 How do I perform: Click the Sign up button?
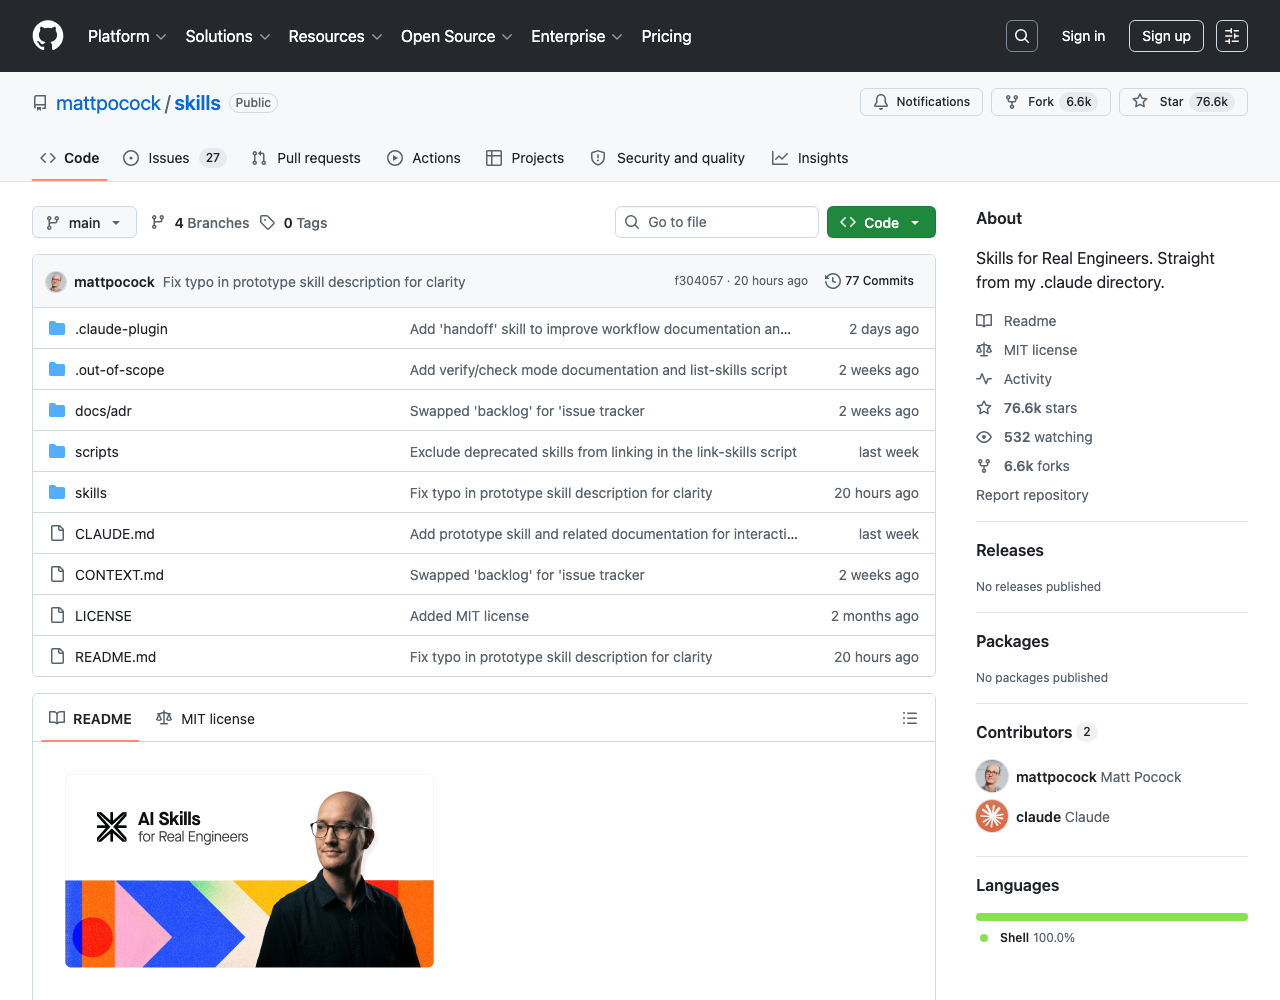[1166, 36]
